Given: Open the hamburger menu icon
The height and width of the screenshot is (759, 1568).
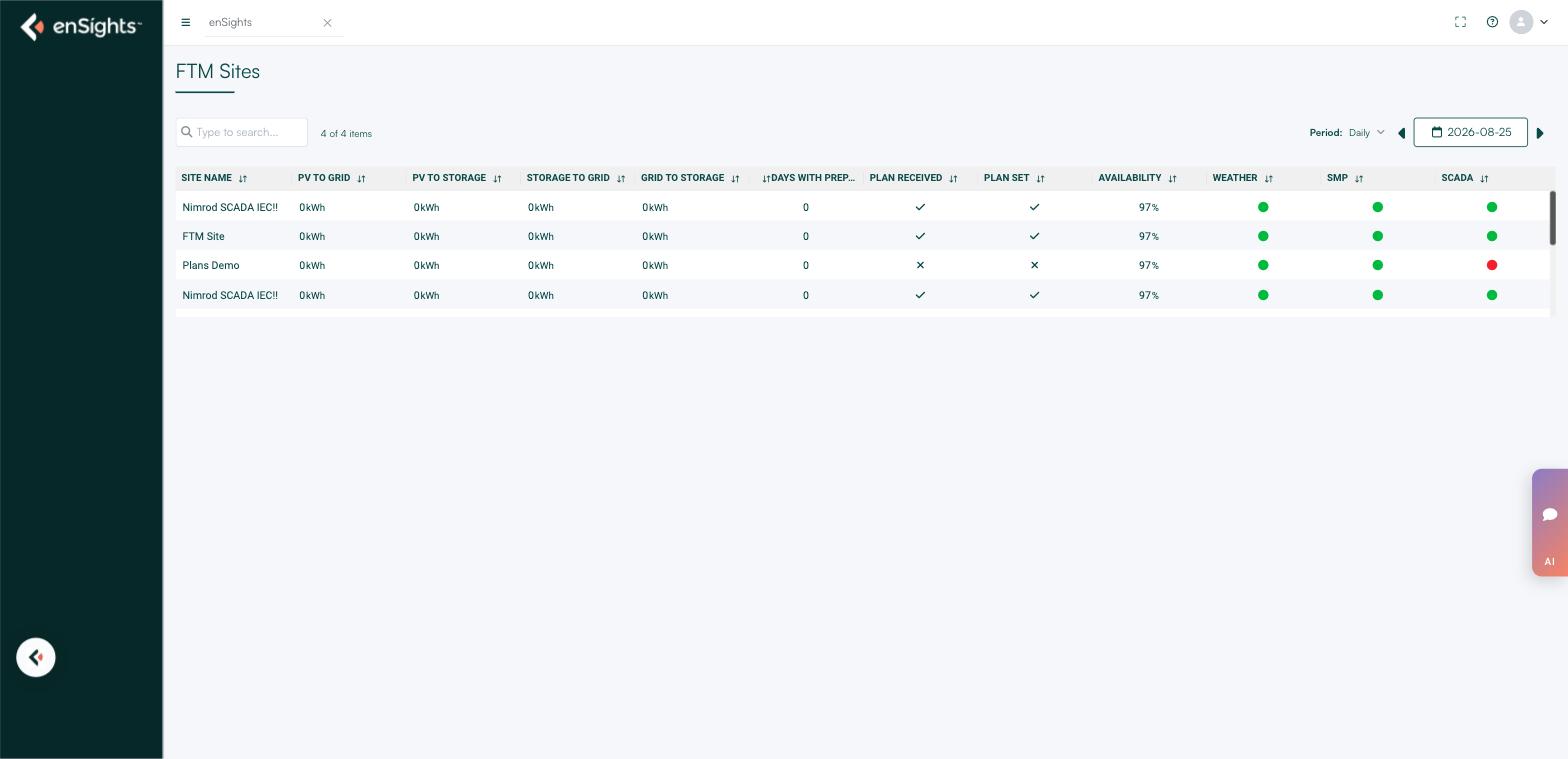Looking at the screenshot, I should (185, 22).
